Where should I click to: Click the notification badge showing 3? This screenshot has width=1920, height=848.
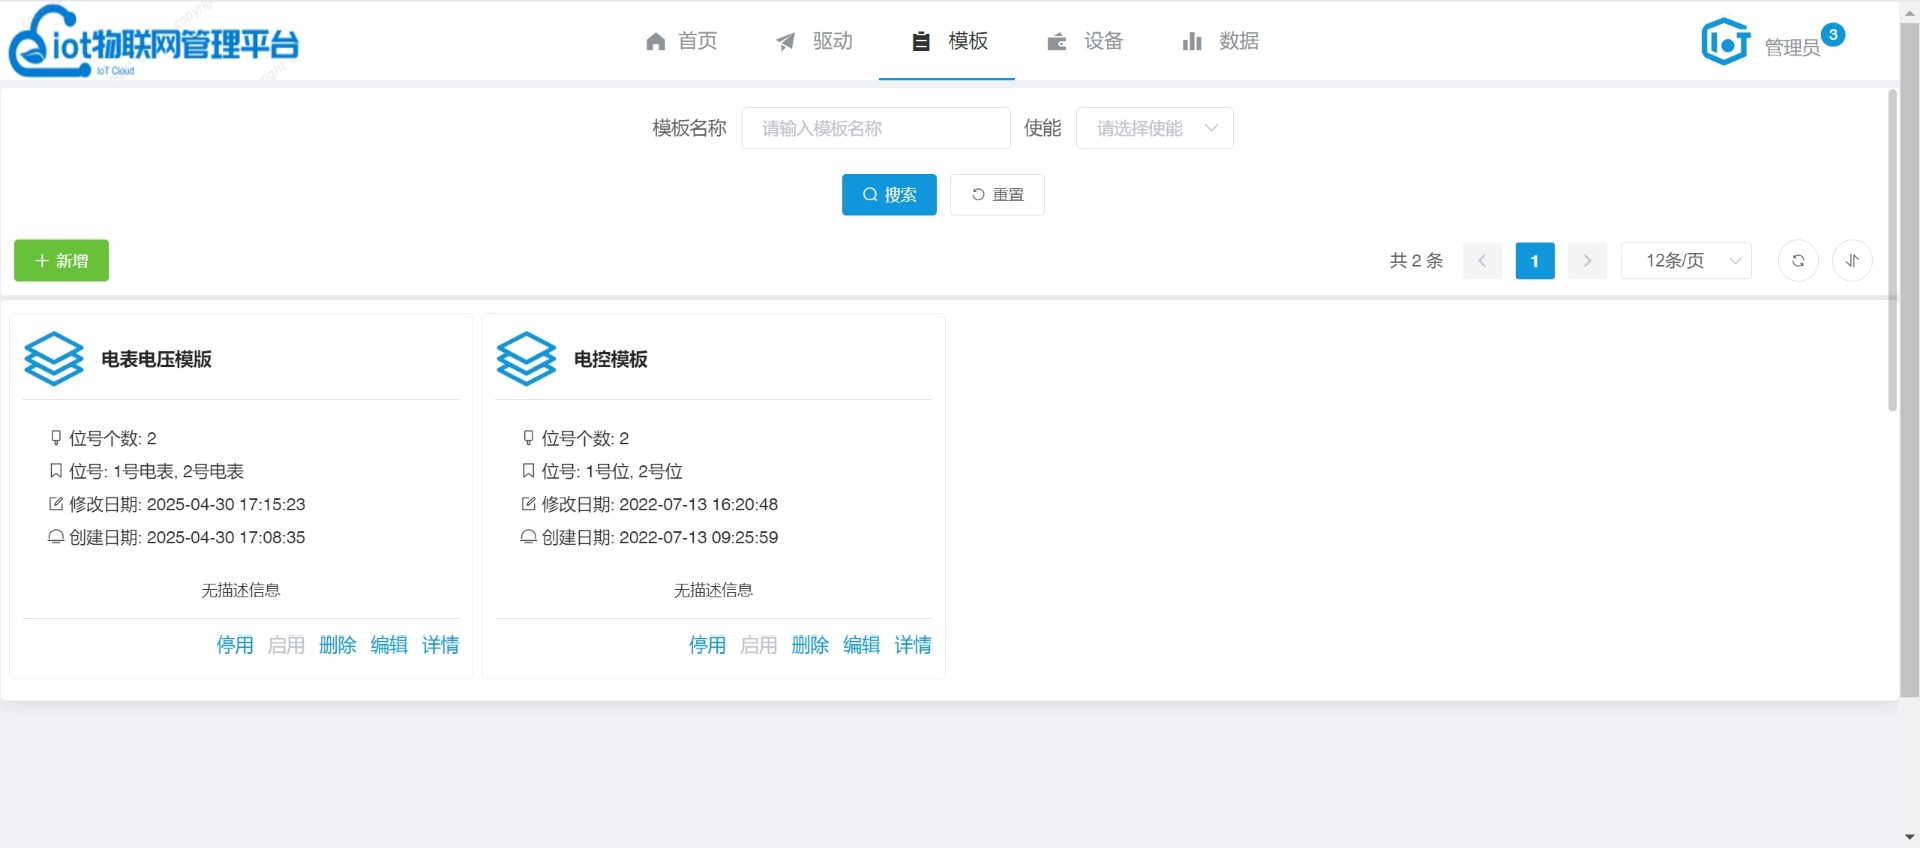(1833, 34)
